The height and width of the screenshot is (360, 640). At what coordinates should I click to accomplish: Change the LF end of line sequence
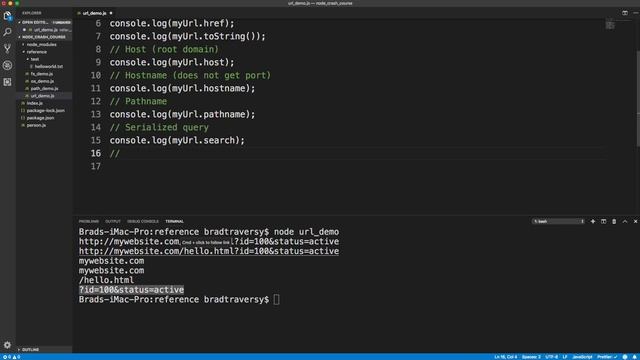(x=565, y=357)
